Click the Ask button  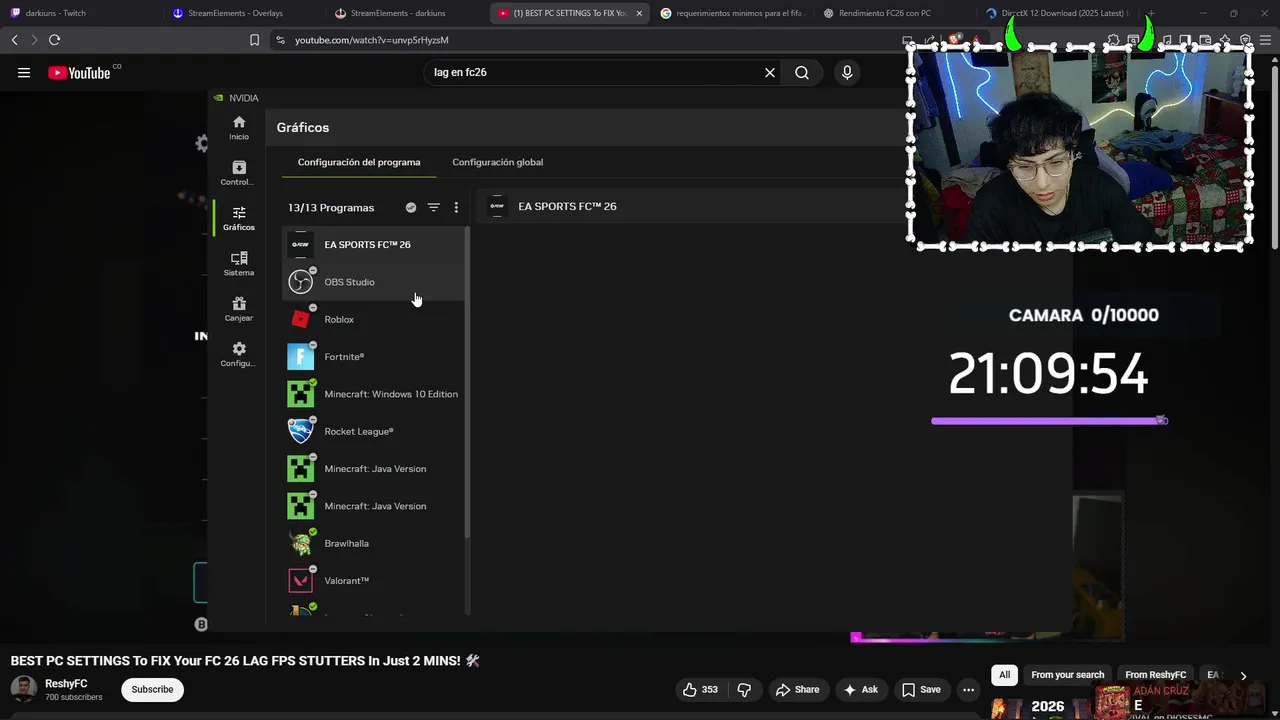[x=861, y=689]
